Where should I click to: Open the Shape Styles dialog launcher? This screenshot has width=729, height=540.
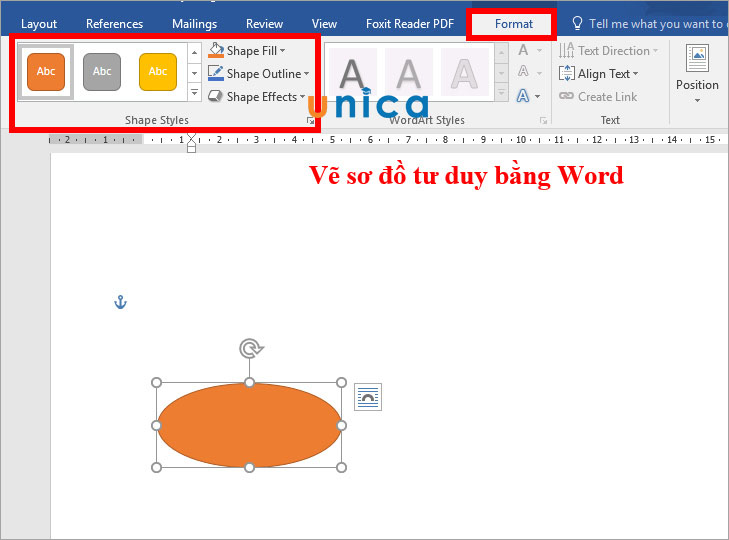311,121
